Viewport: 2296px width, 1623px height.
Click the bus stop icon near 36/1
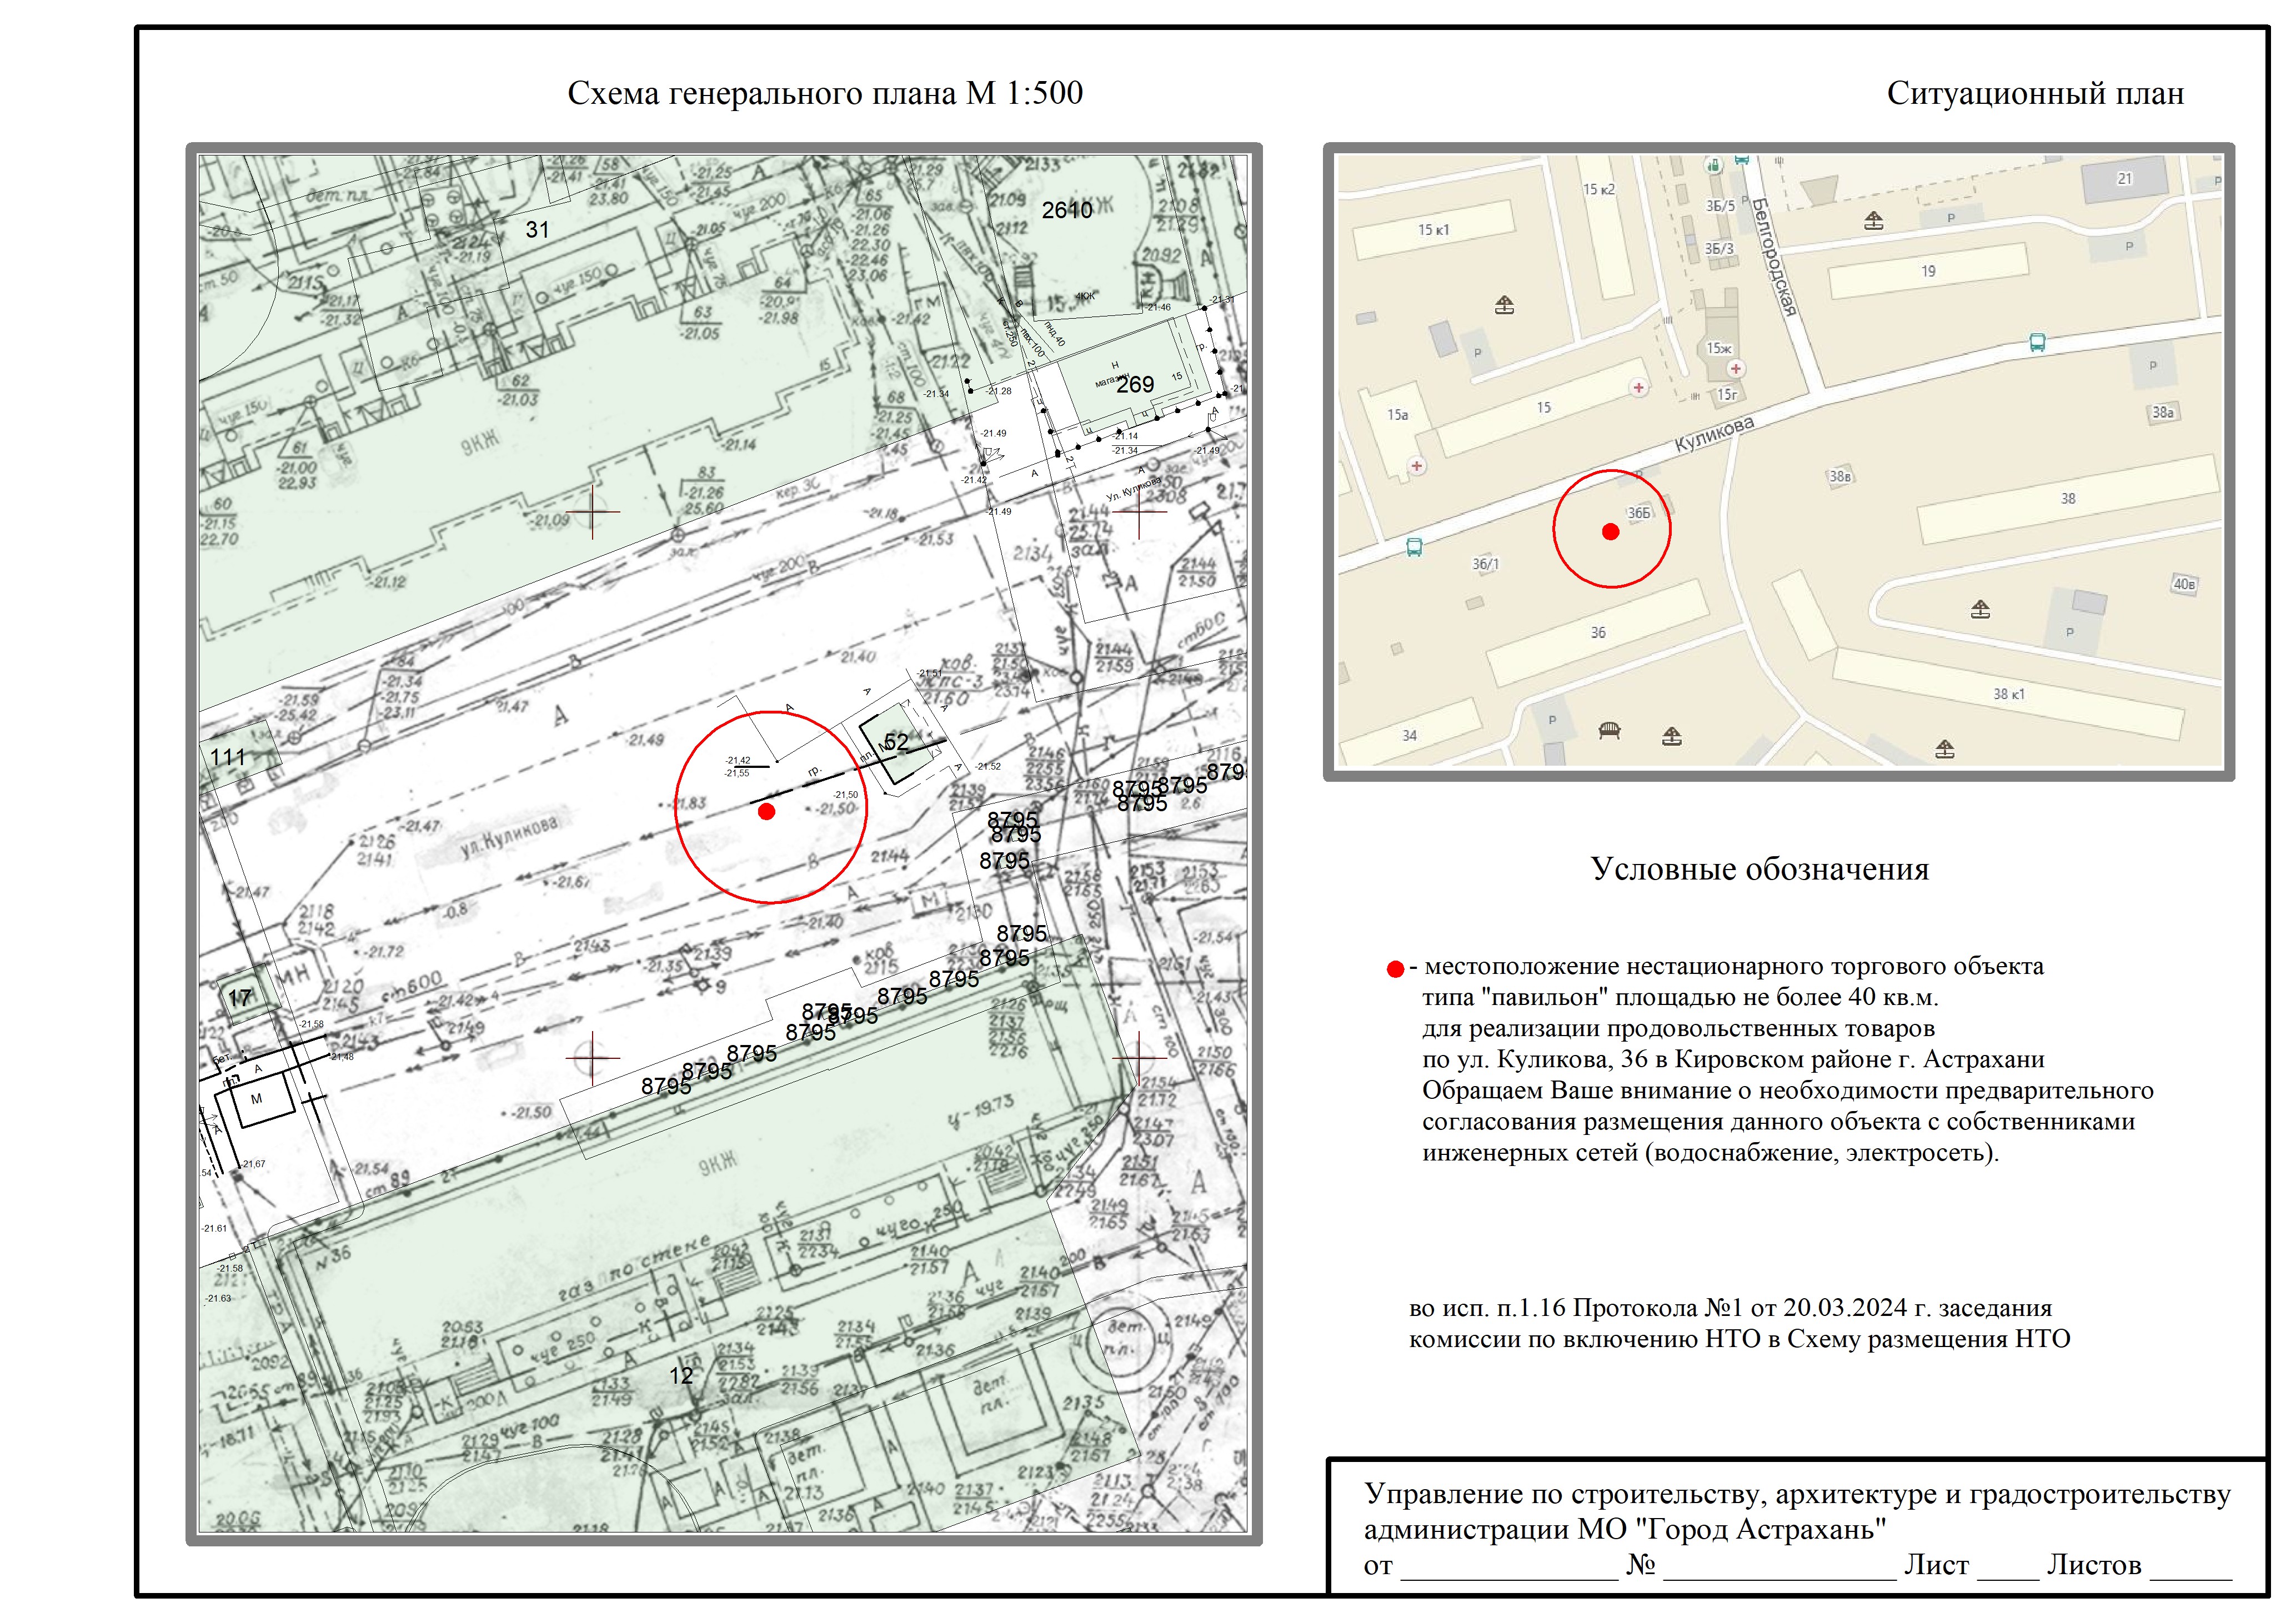pyautogui.click(x=1414, y=547)
